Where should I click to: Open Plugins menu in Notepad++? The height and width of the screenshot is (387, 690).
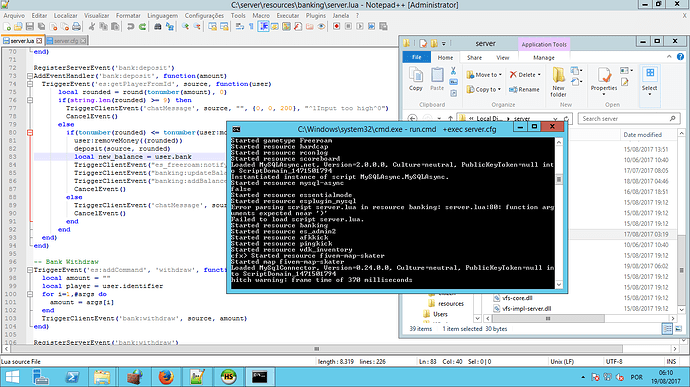coord(316,15)
